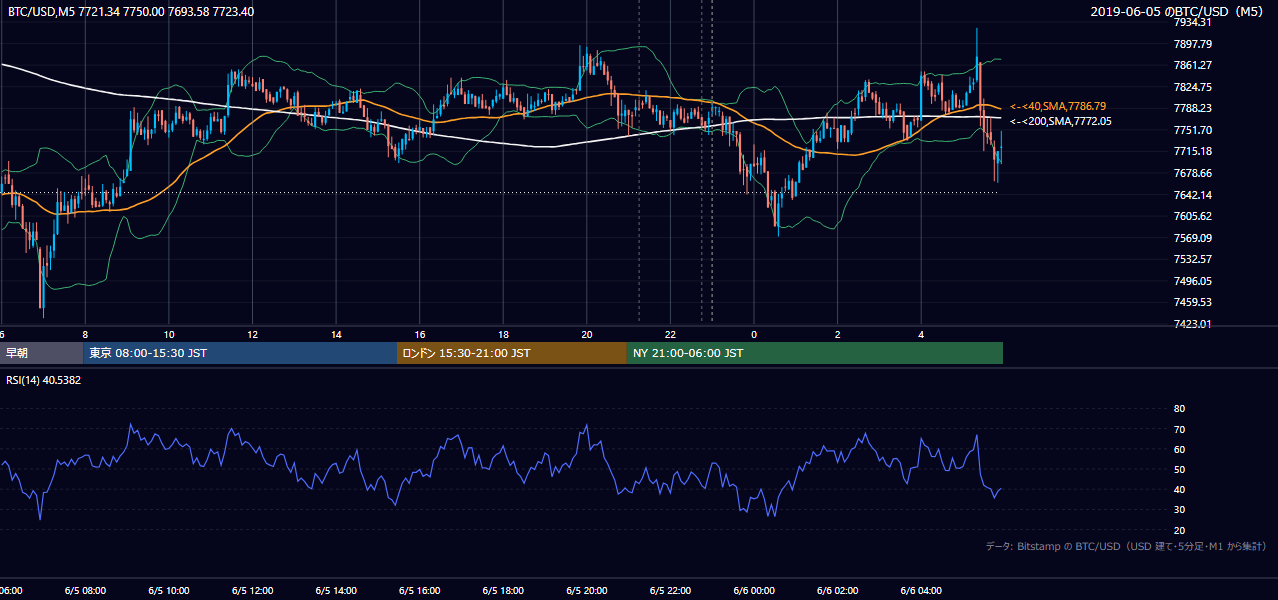Click the RSI 70 level label
The height and width of the screenshot is (600, 1278).
(x=1179, y=429)
